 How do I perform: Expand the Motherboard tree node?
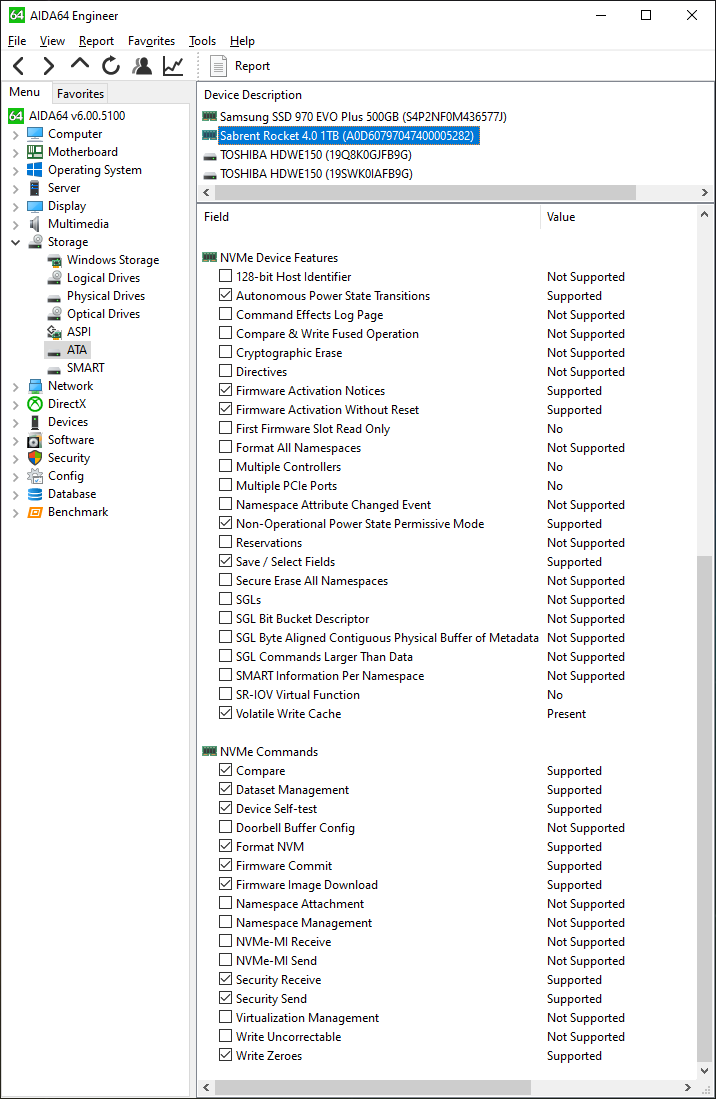[x=15, y=152]
